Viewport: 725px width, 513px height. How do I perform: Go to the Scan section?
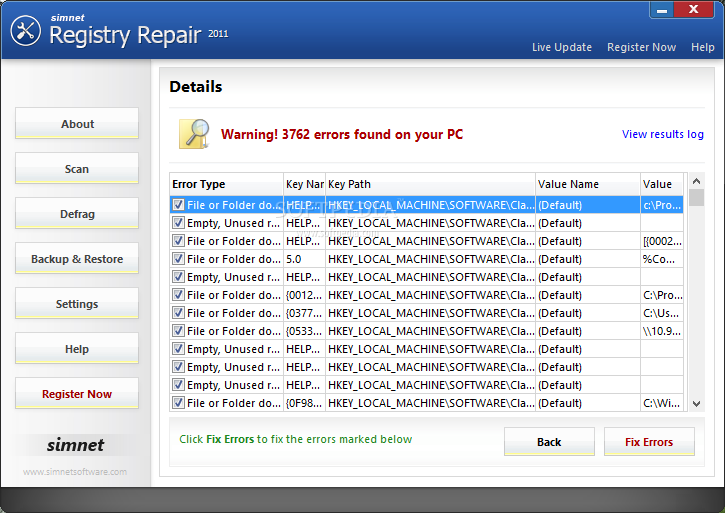pyautogui.click(x=77, y=168)
